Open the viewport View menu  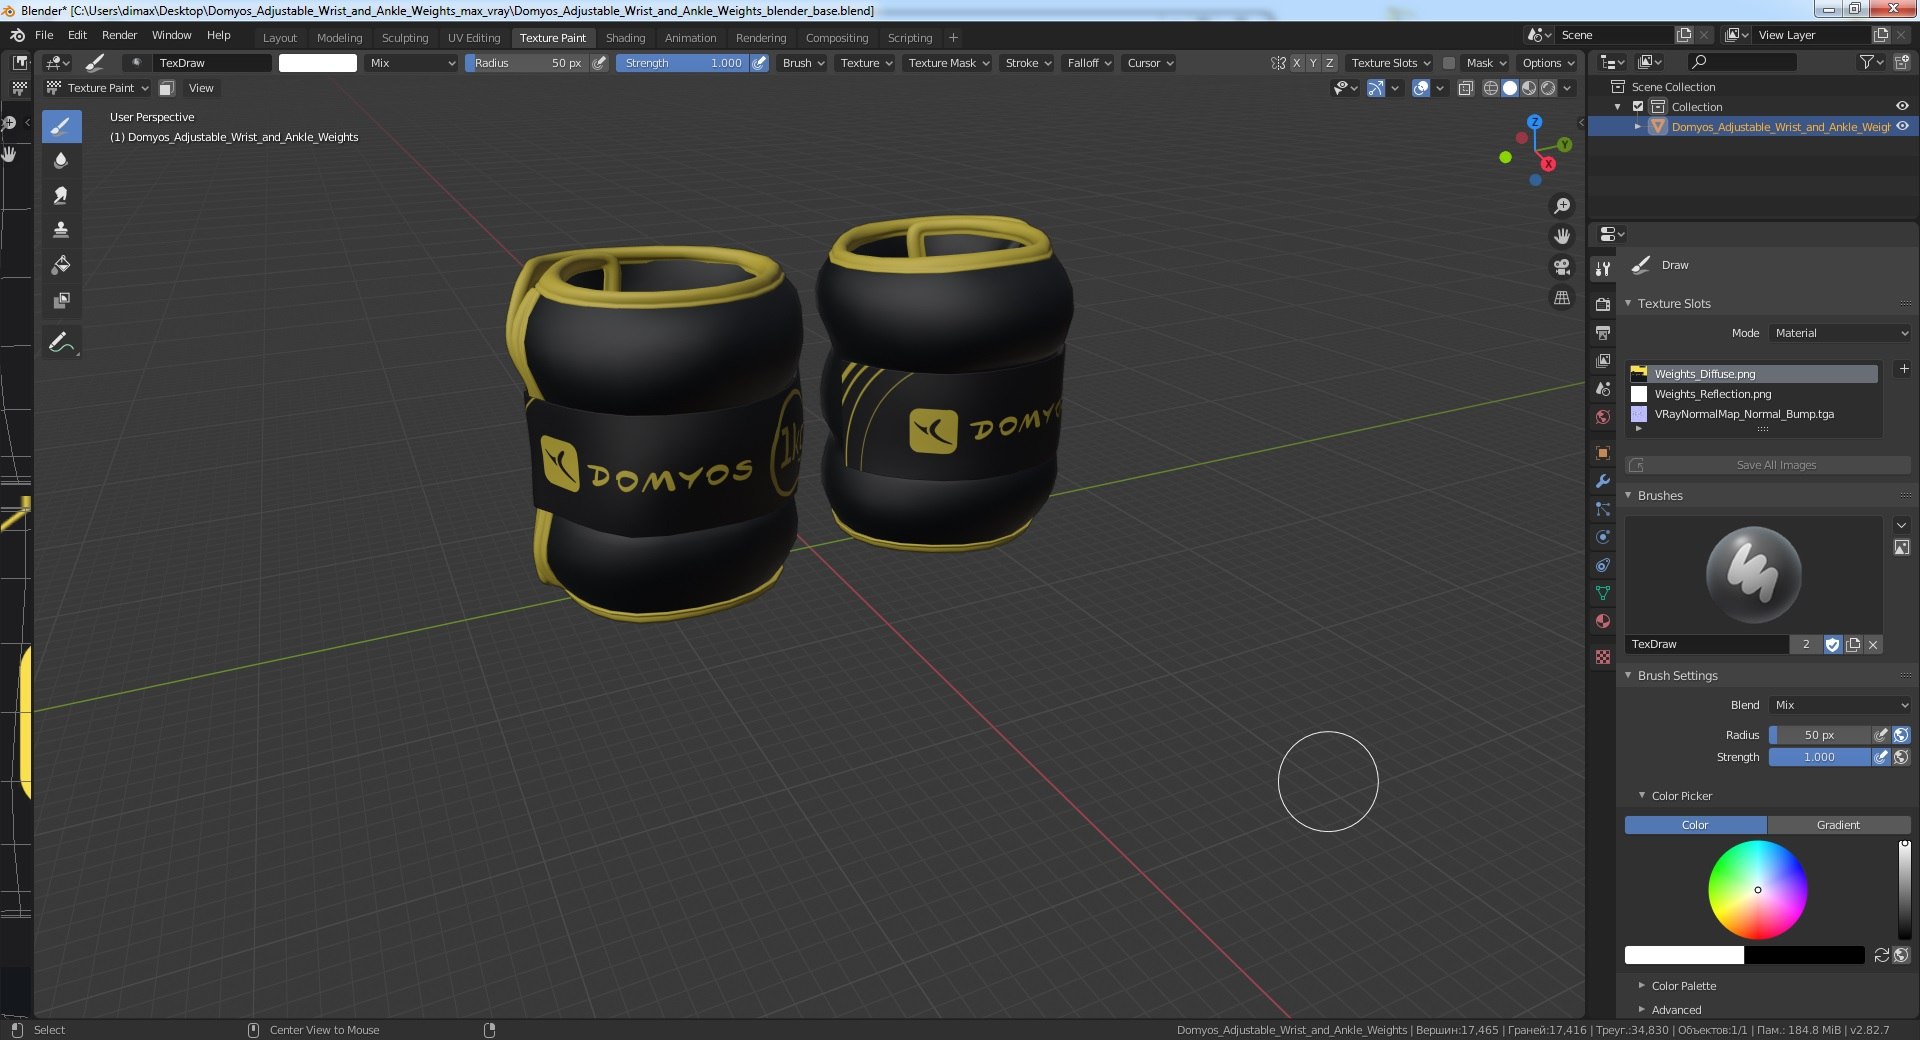(201, 88)
